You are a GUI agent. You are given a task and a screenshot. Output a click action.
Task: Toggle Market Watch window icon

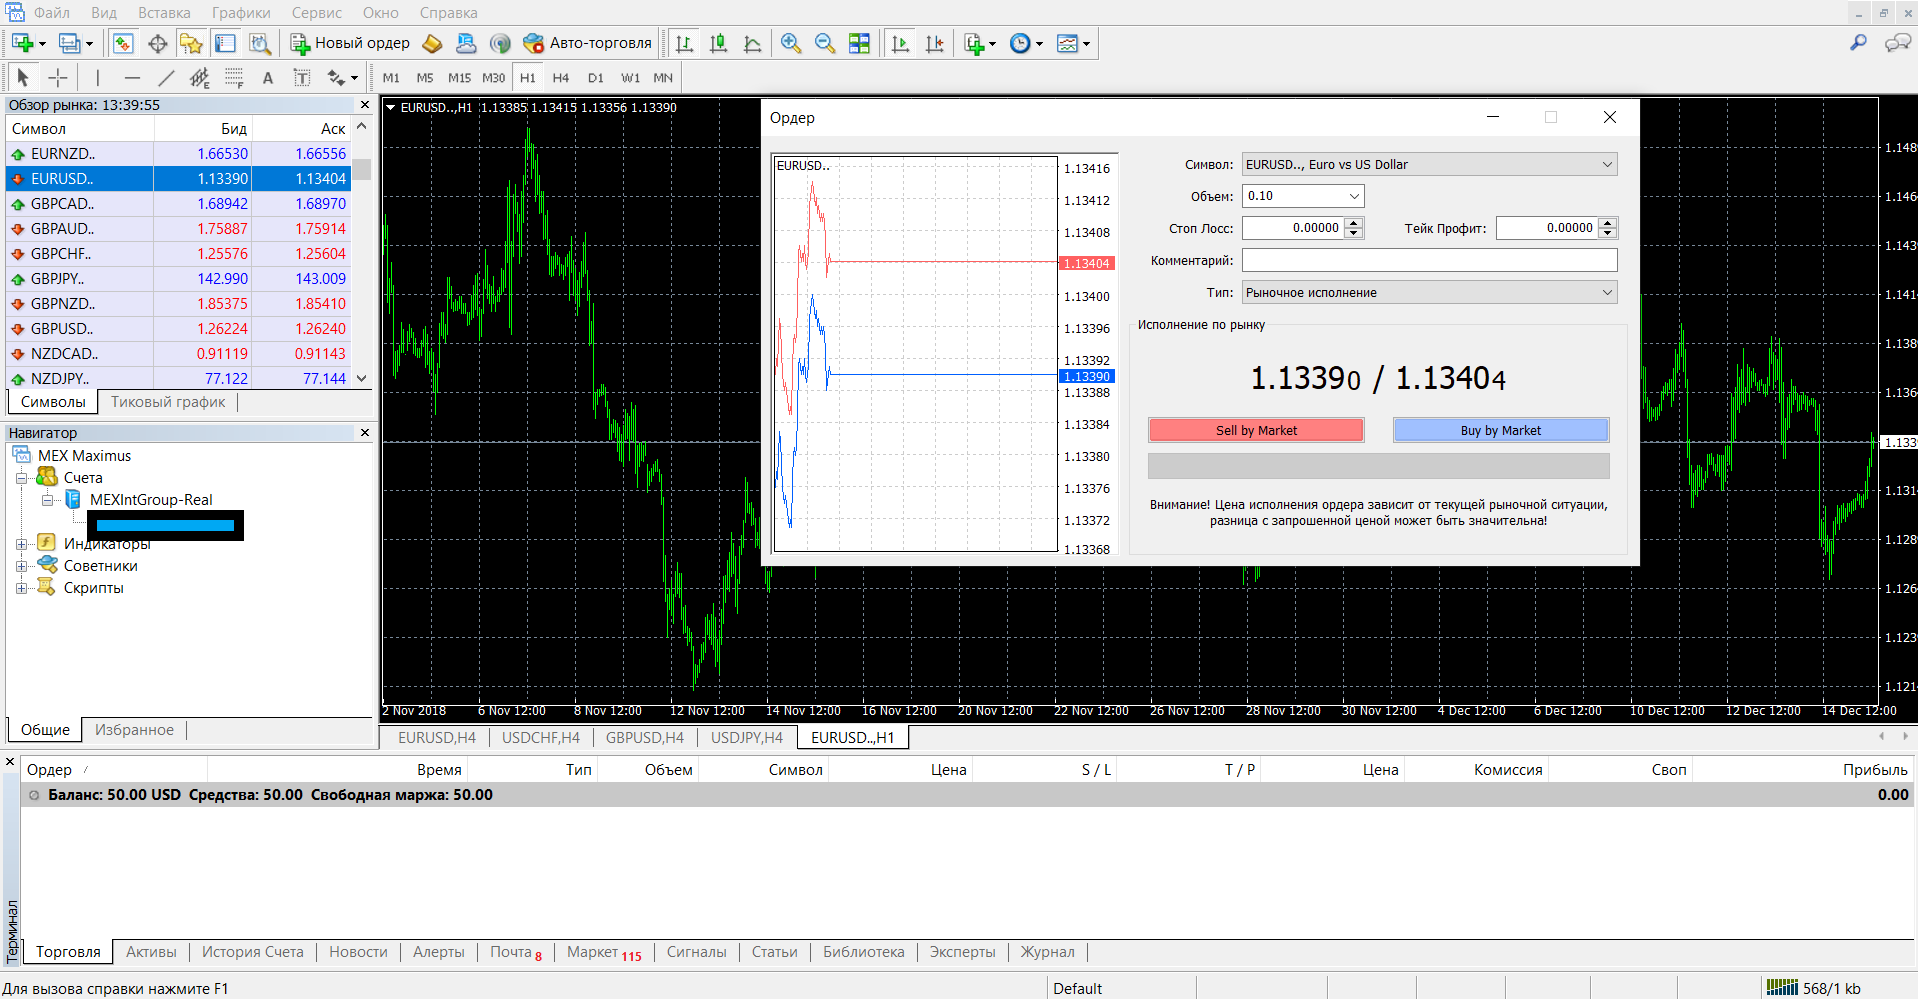point(123,43)
